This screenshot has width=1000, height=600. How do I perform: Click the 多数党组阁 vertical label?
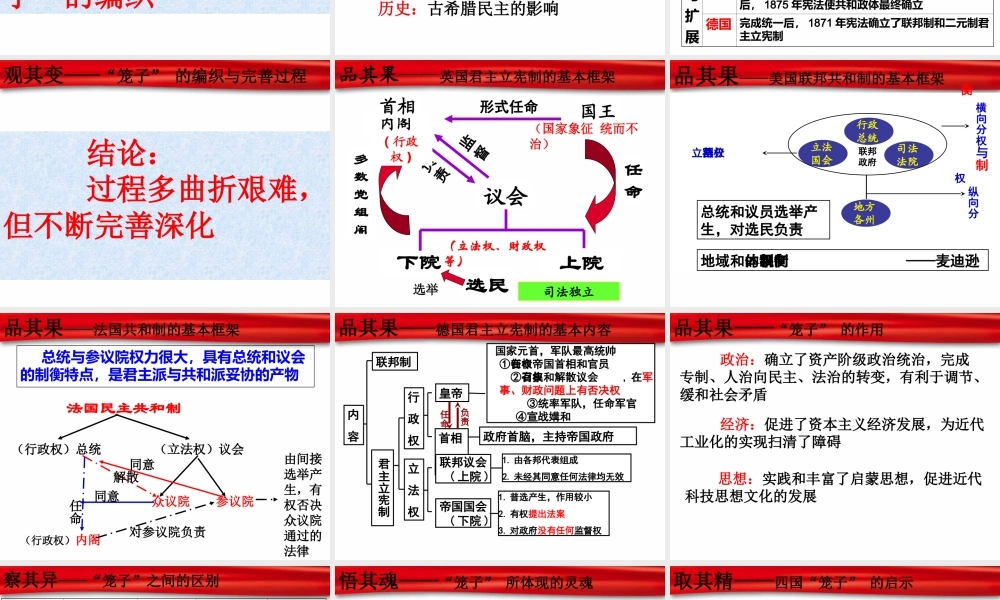click(361, 194)
